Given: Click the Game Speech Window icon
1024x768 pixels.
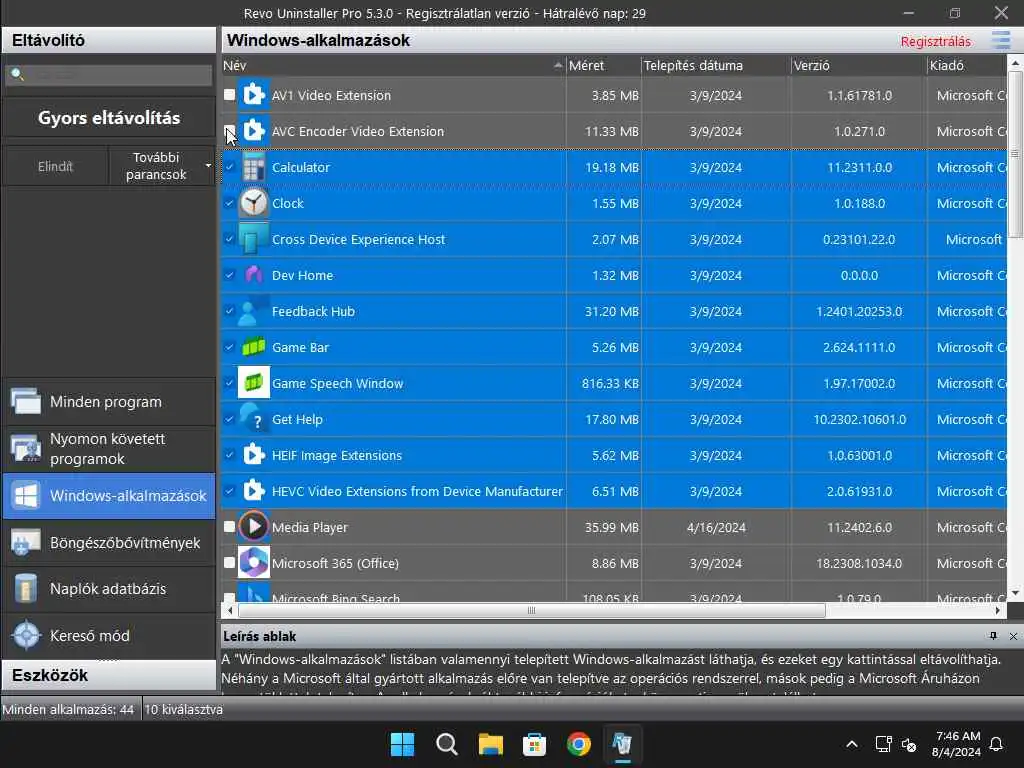Looking at the screenshot, I should 253,383.
